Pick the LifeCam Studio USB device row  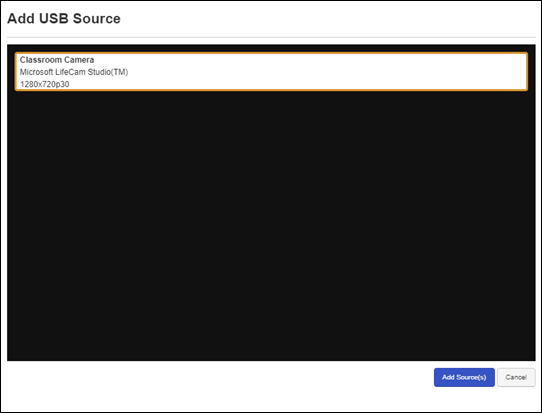271,72
